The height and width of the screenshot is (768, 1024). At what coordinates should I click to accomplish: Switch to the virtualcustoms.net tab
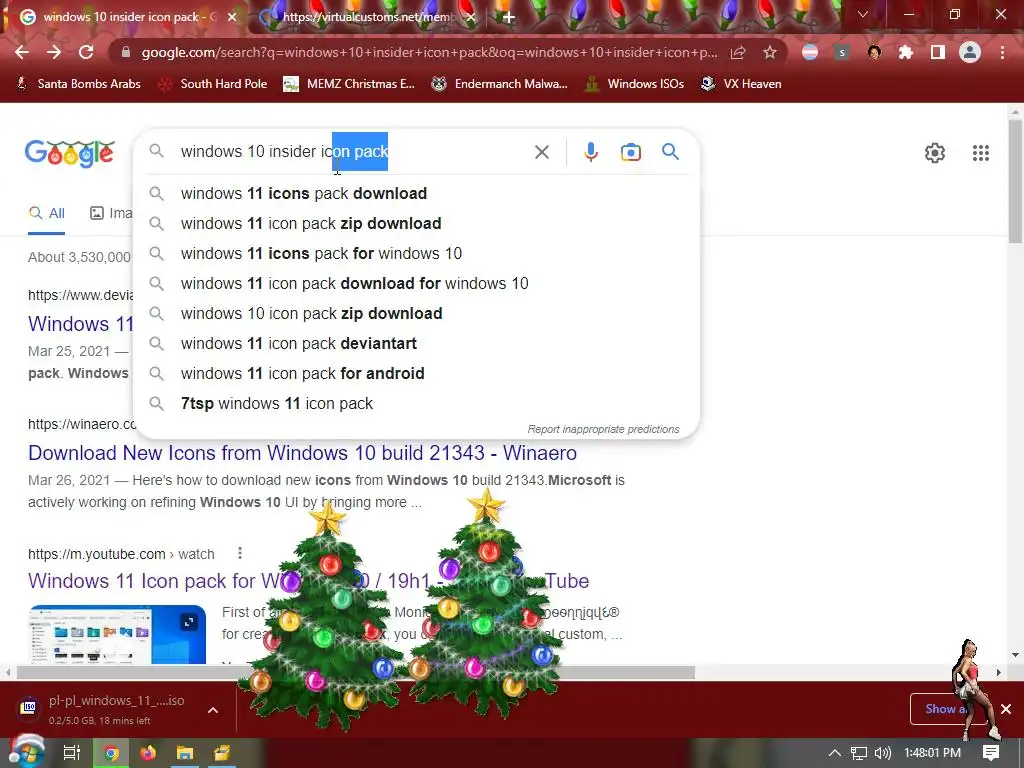[367, 17]
